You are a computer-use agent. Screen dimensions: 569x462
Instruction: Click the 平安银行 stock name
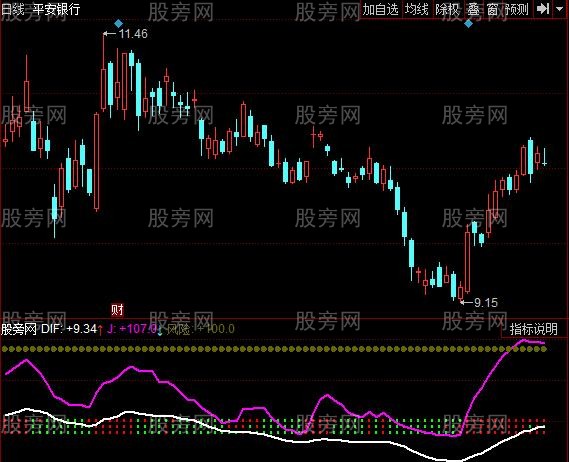56,9
